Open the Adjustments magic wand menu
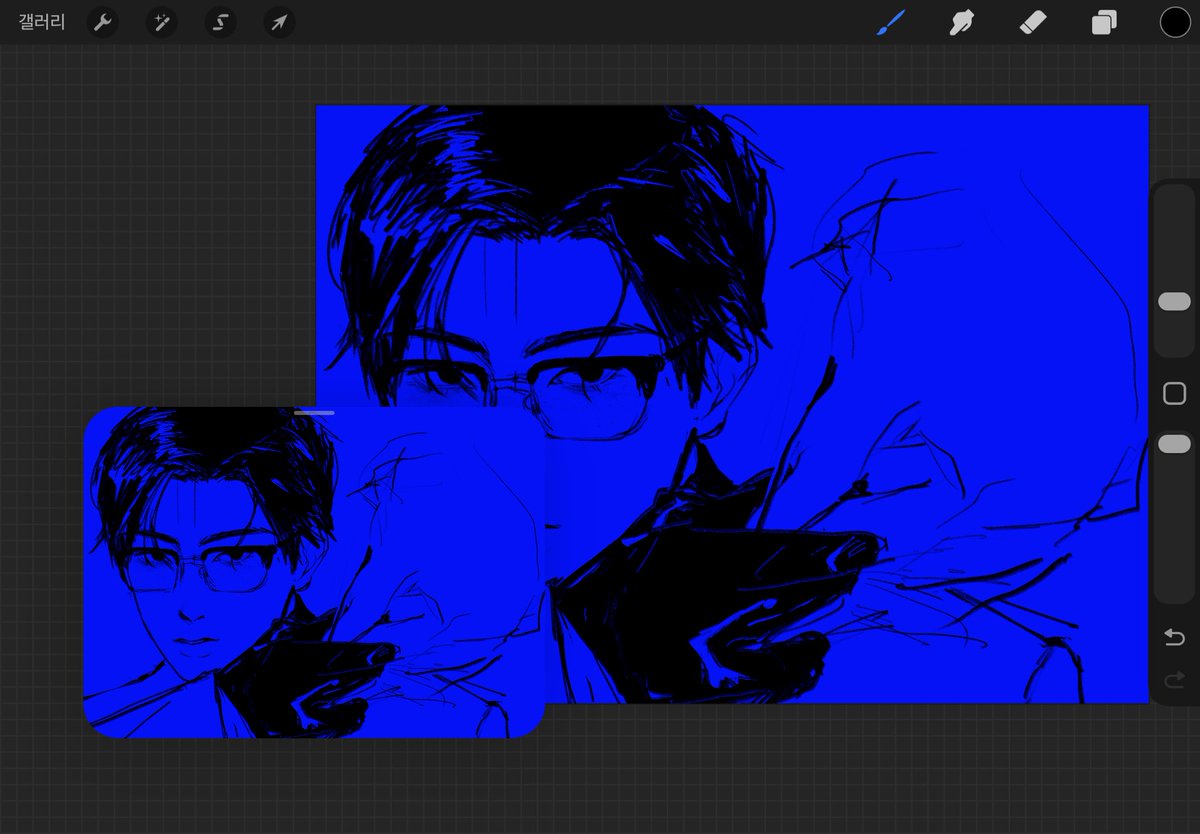This screenshot has height=834, width=1200. point(161,22)
